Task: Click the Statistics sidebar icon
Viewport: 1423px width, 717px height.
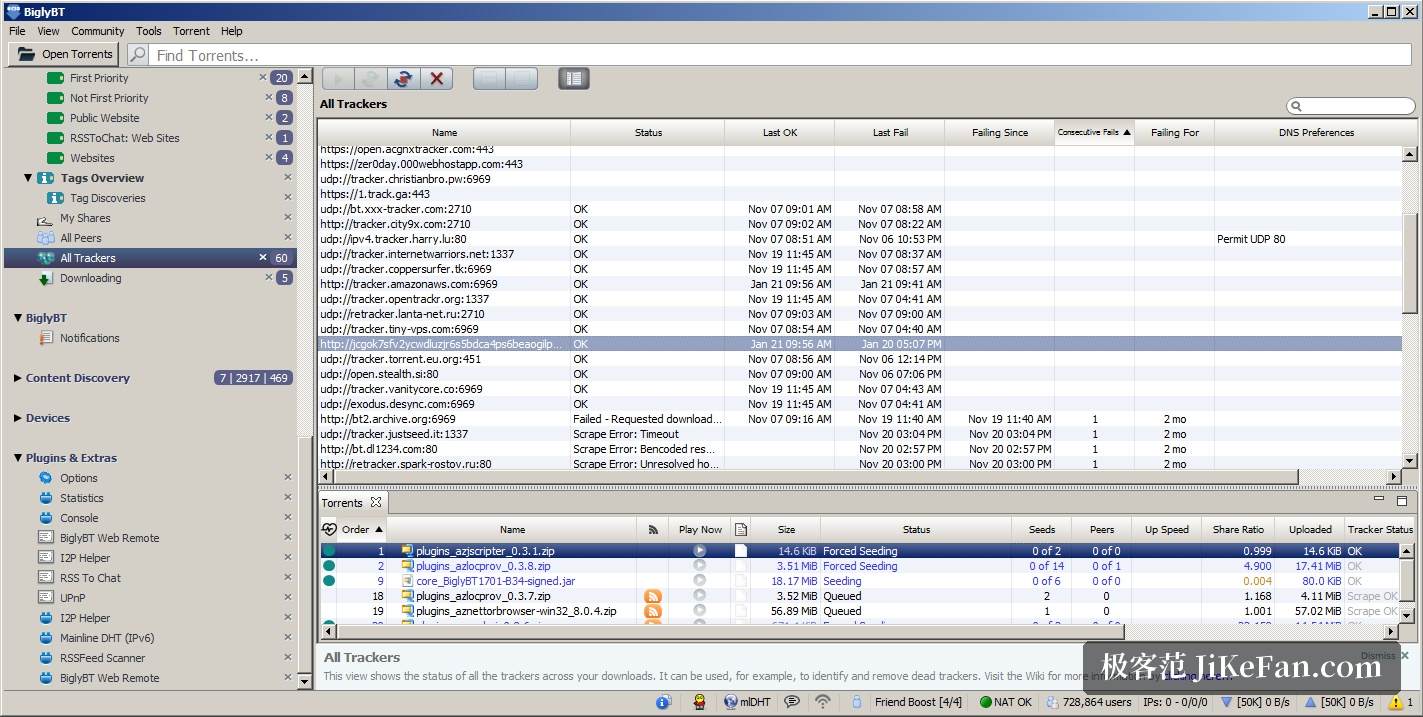Action: tap(45, 498)
